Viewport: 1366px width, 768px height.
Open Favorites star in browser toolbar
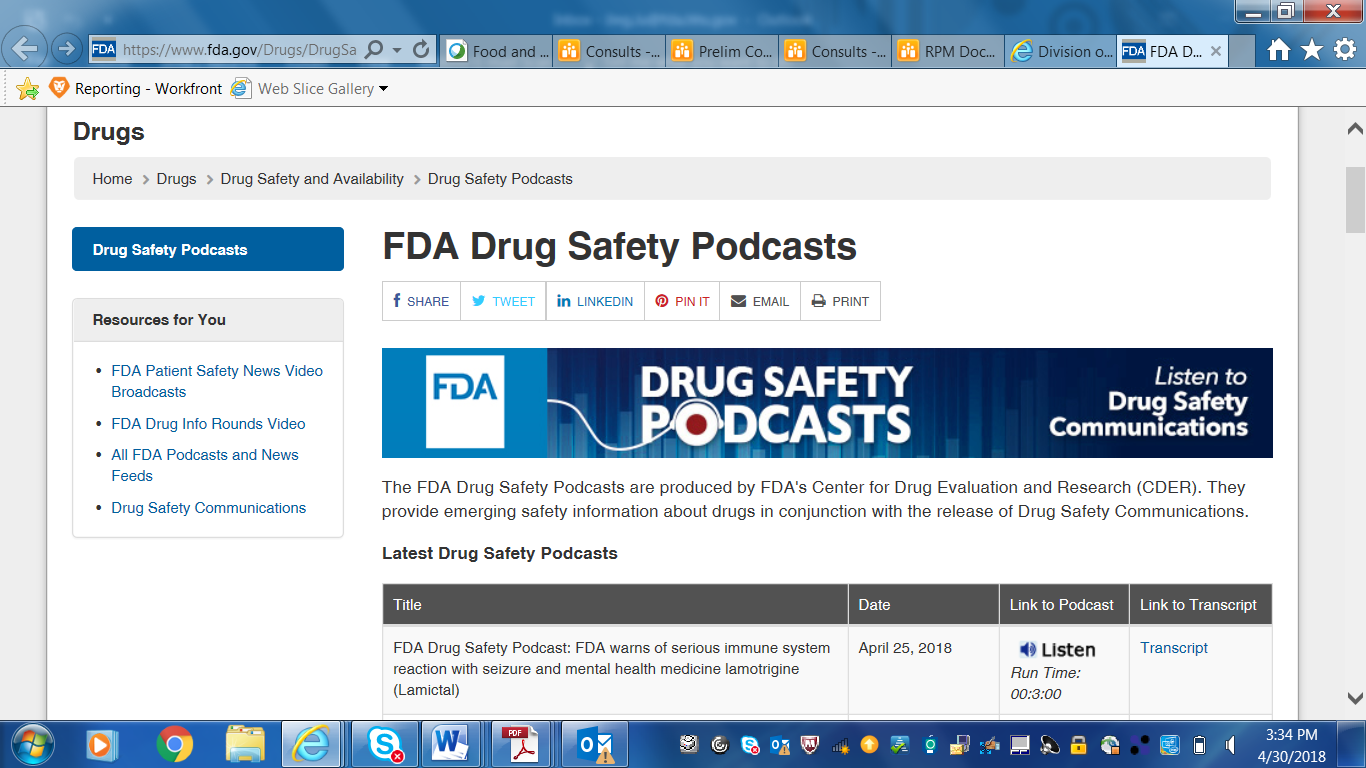point(1312,50)
